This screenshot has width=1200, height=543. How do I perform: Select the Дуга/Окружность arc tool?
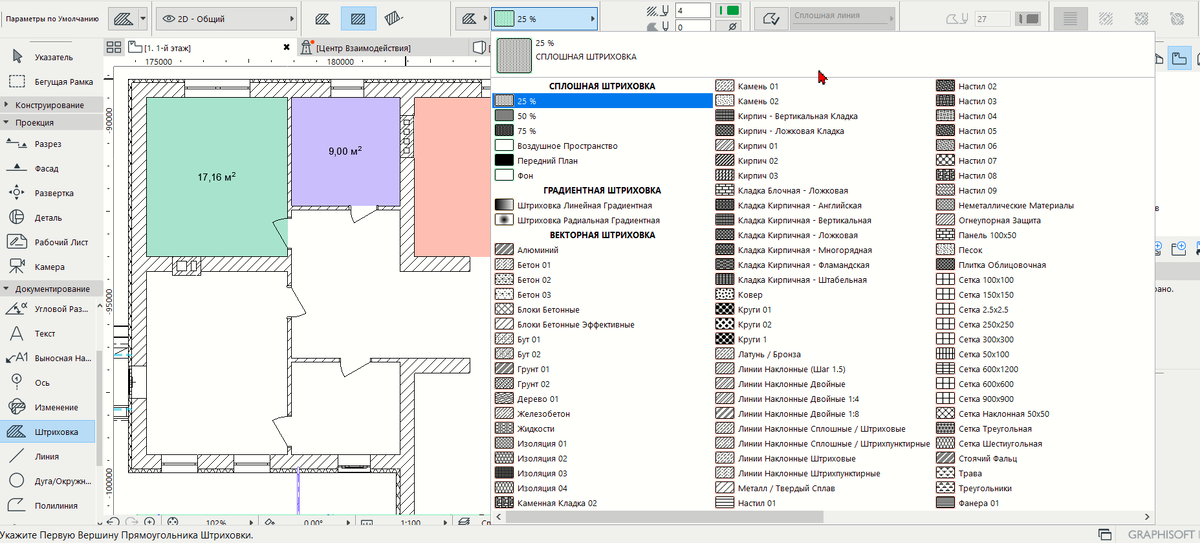click(48, 480)
